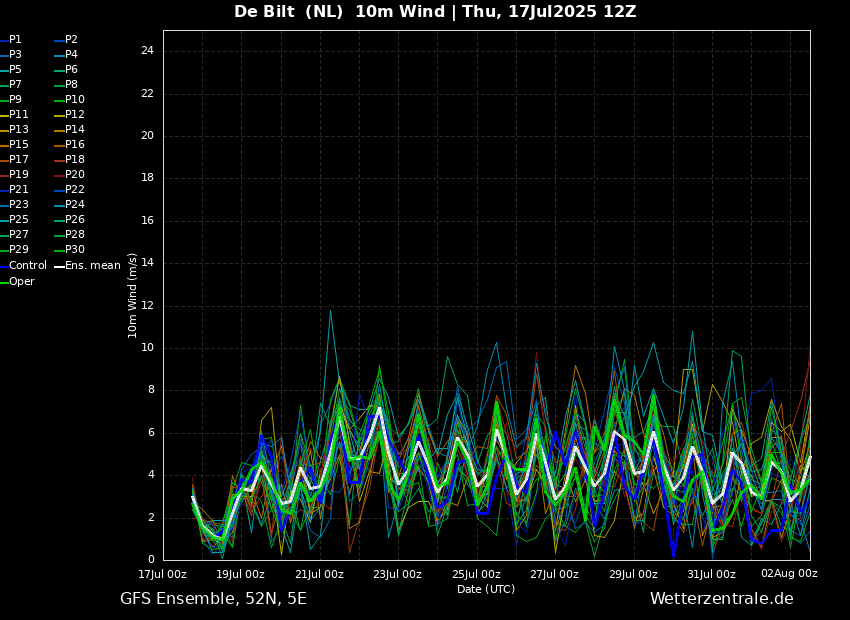This screenshot has height=620, width=850.
Task: Click the chart title De Bilt 10m Wind
Action: [435, 12]
